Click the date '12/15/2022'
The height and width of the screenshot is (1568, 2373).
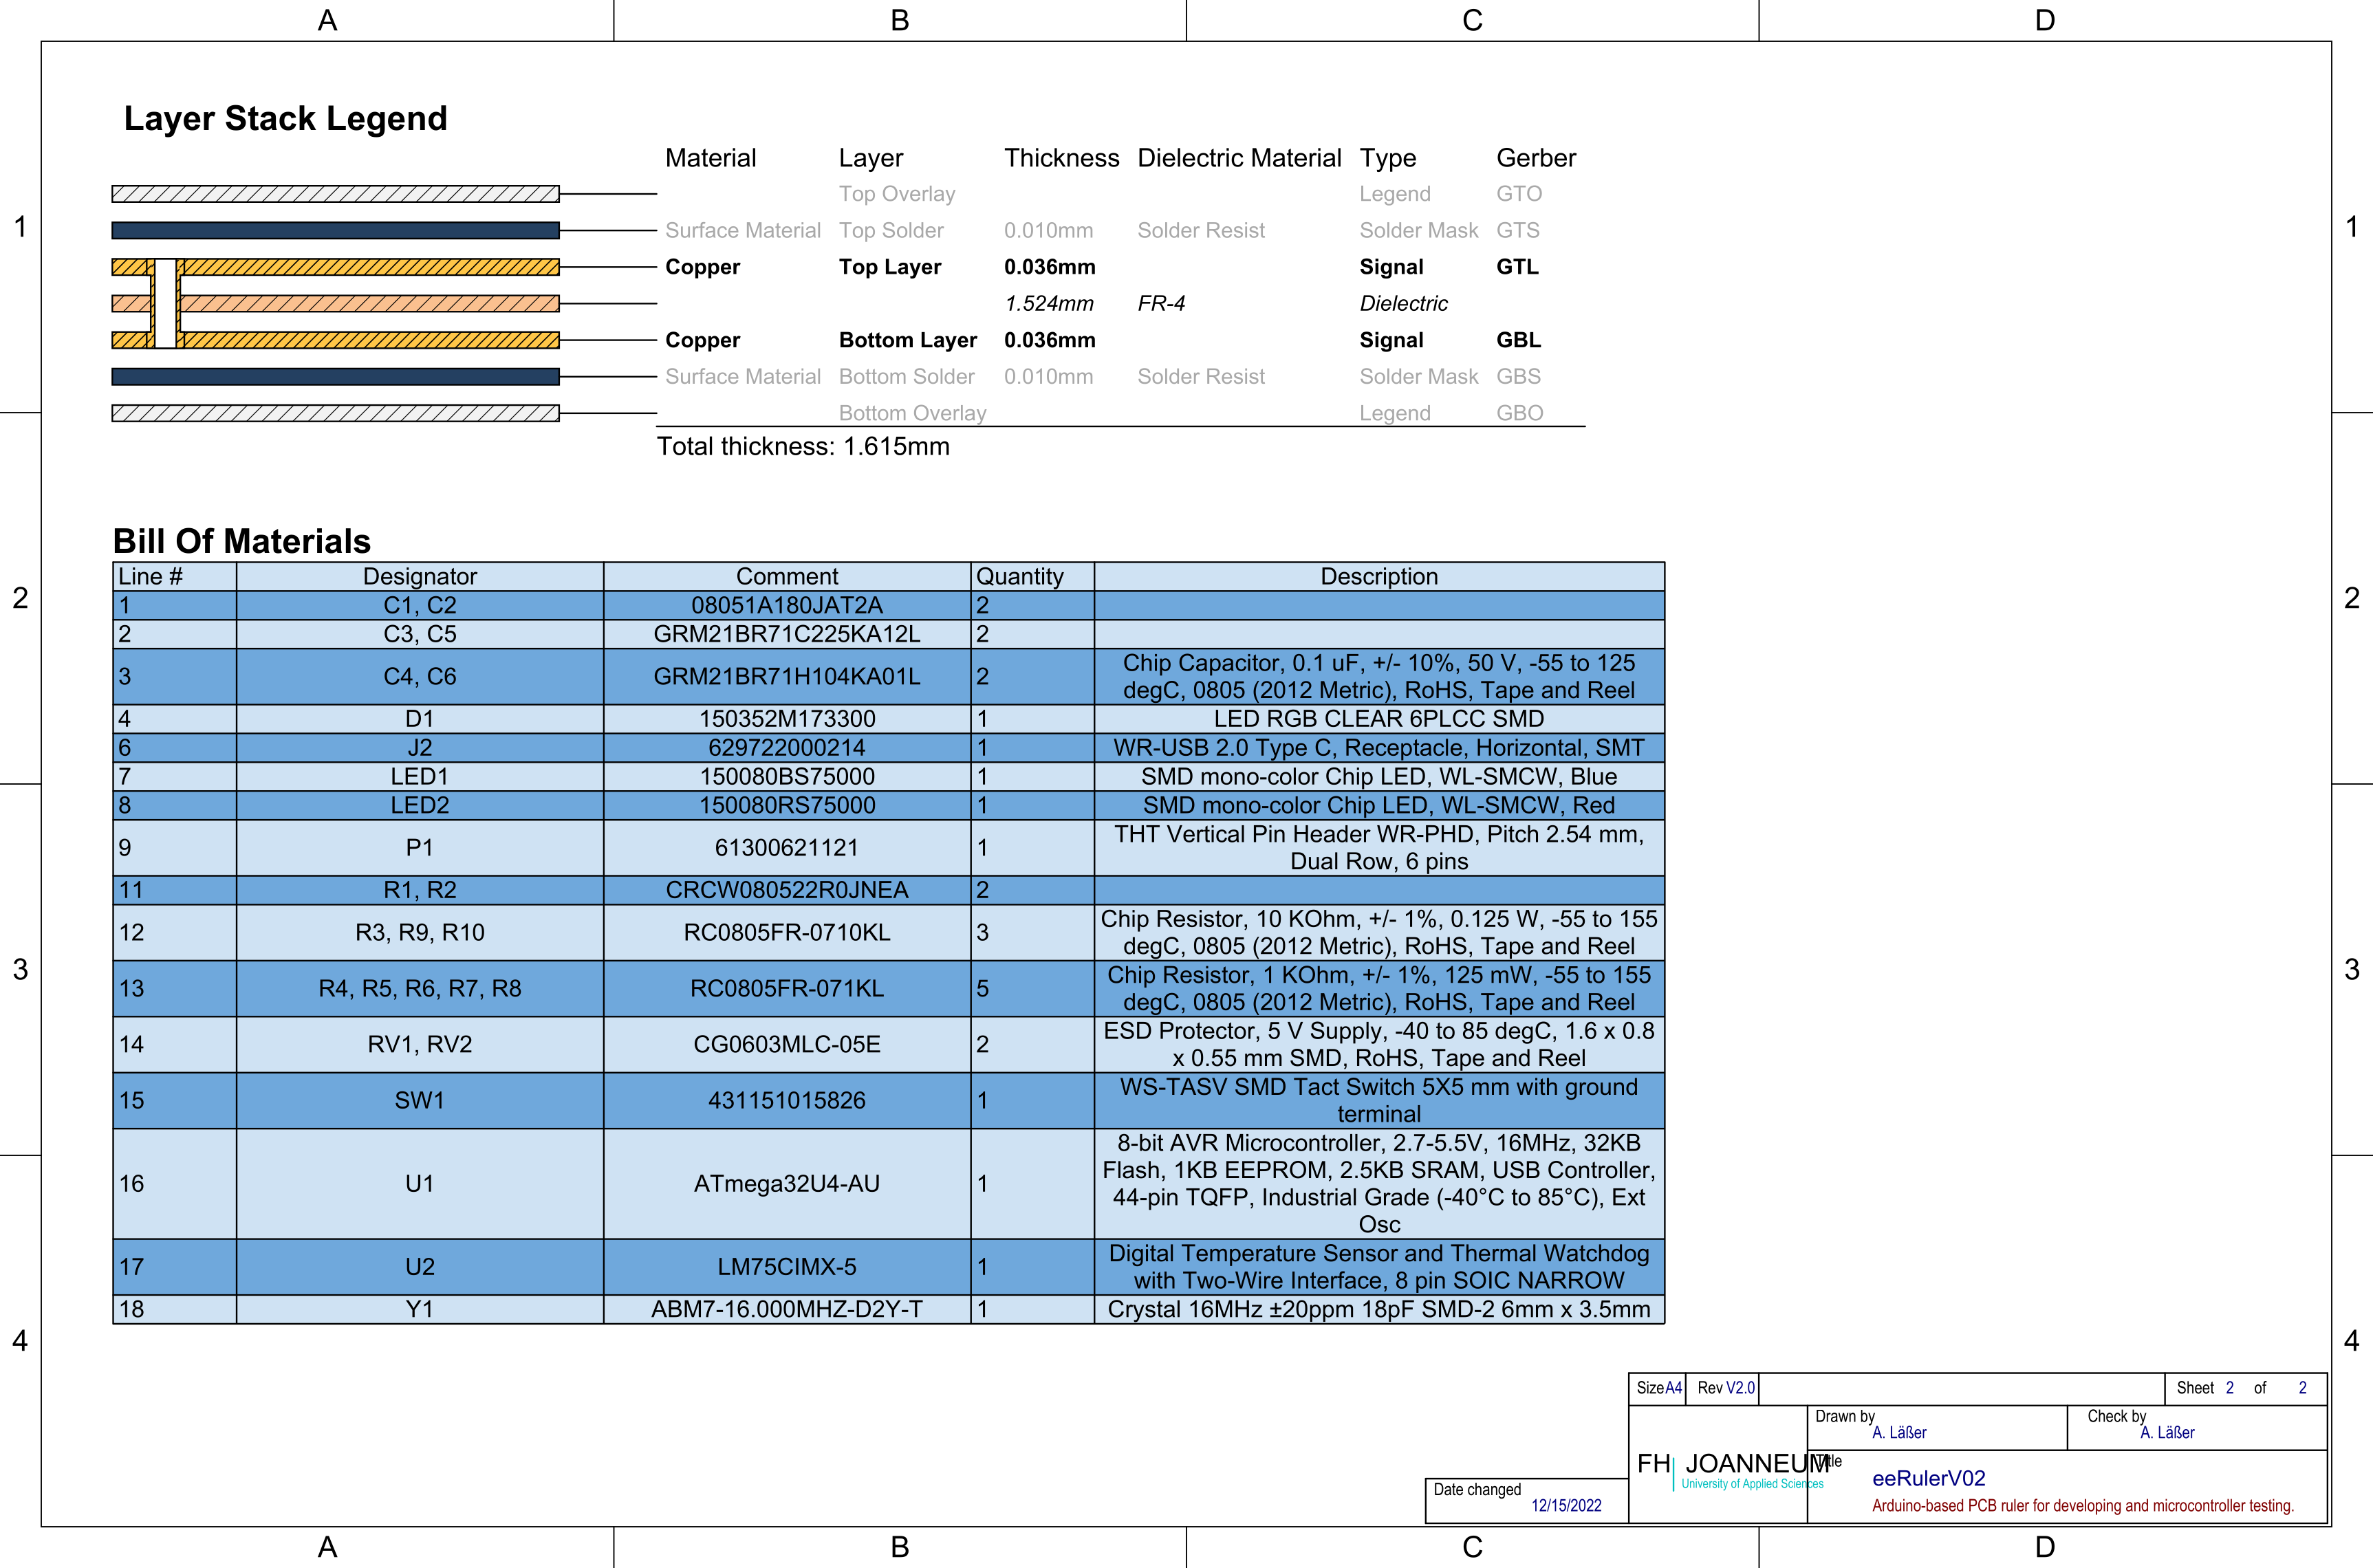(x=1566, y=1505)
